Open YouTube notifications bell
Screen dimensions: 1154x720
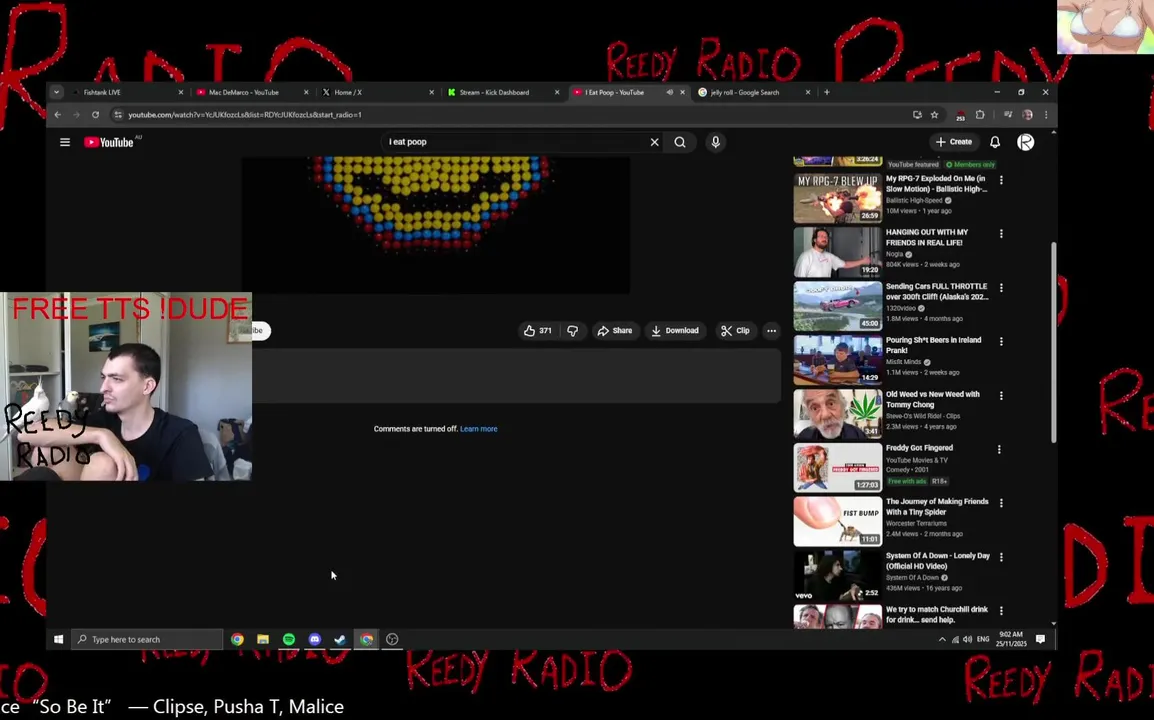click(995, 142)
